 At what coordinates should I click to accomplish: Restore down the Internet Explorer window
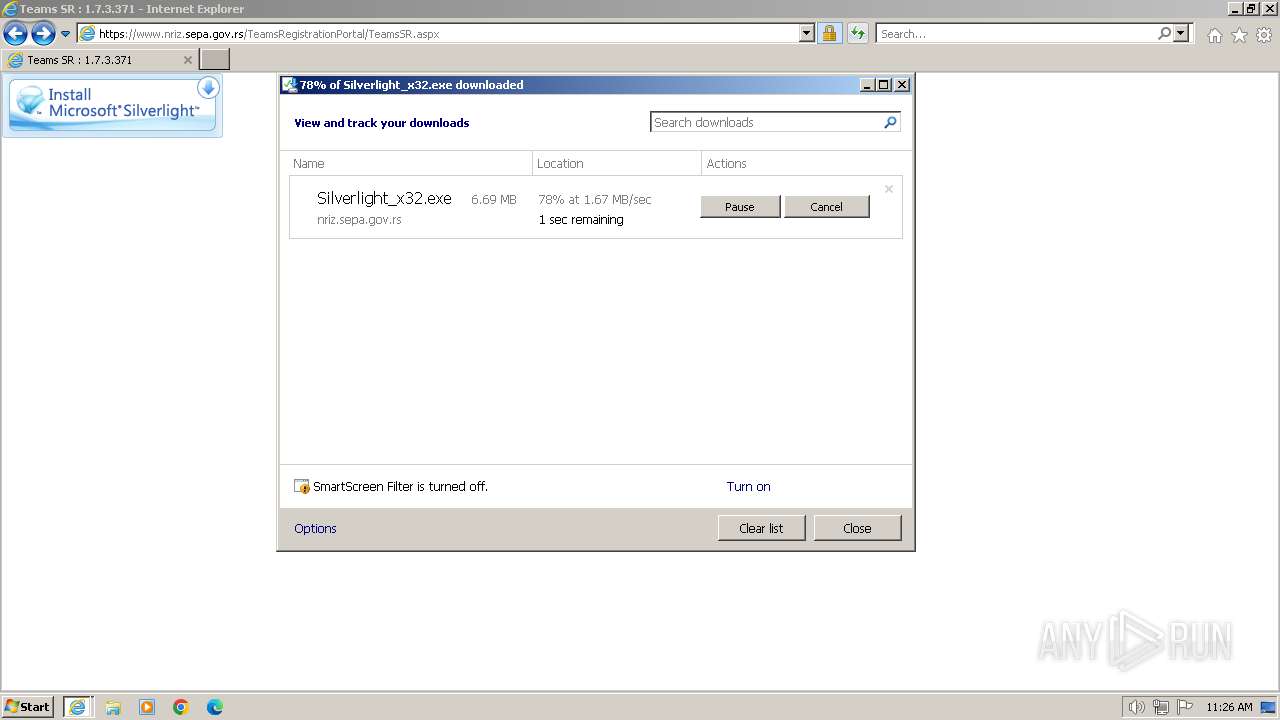coord(1251,9)
